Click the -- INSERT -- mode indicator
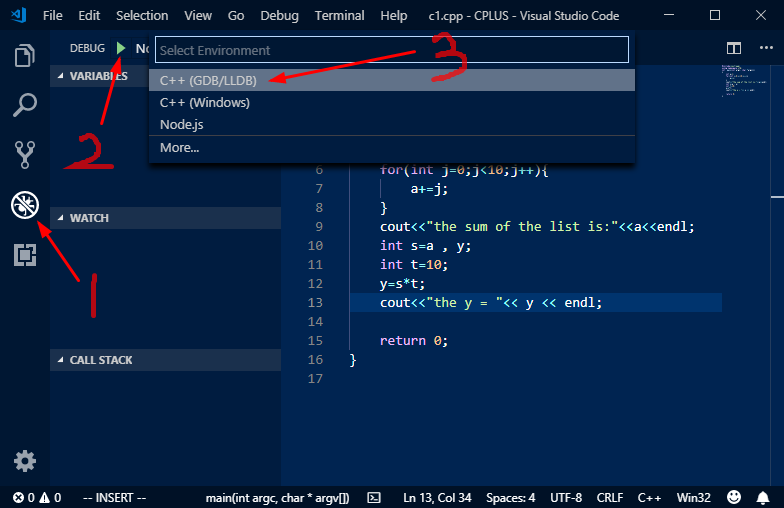This screenshot has height=508, width=784. 114,498
